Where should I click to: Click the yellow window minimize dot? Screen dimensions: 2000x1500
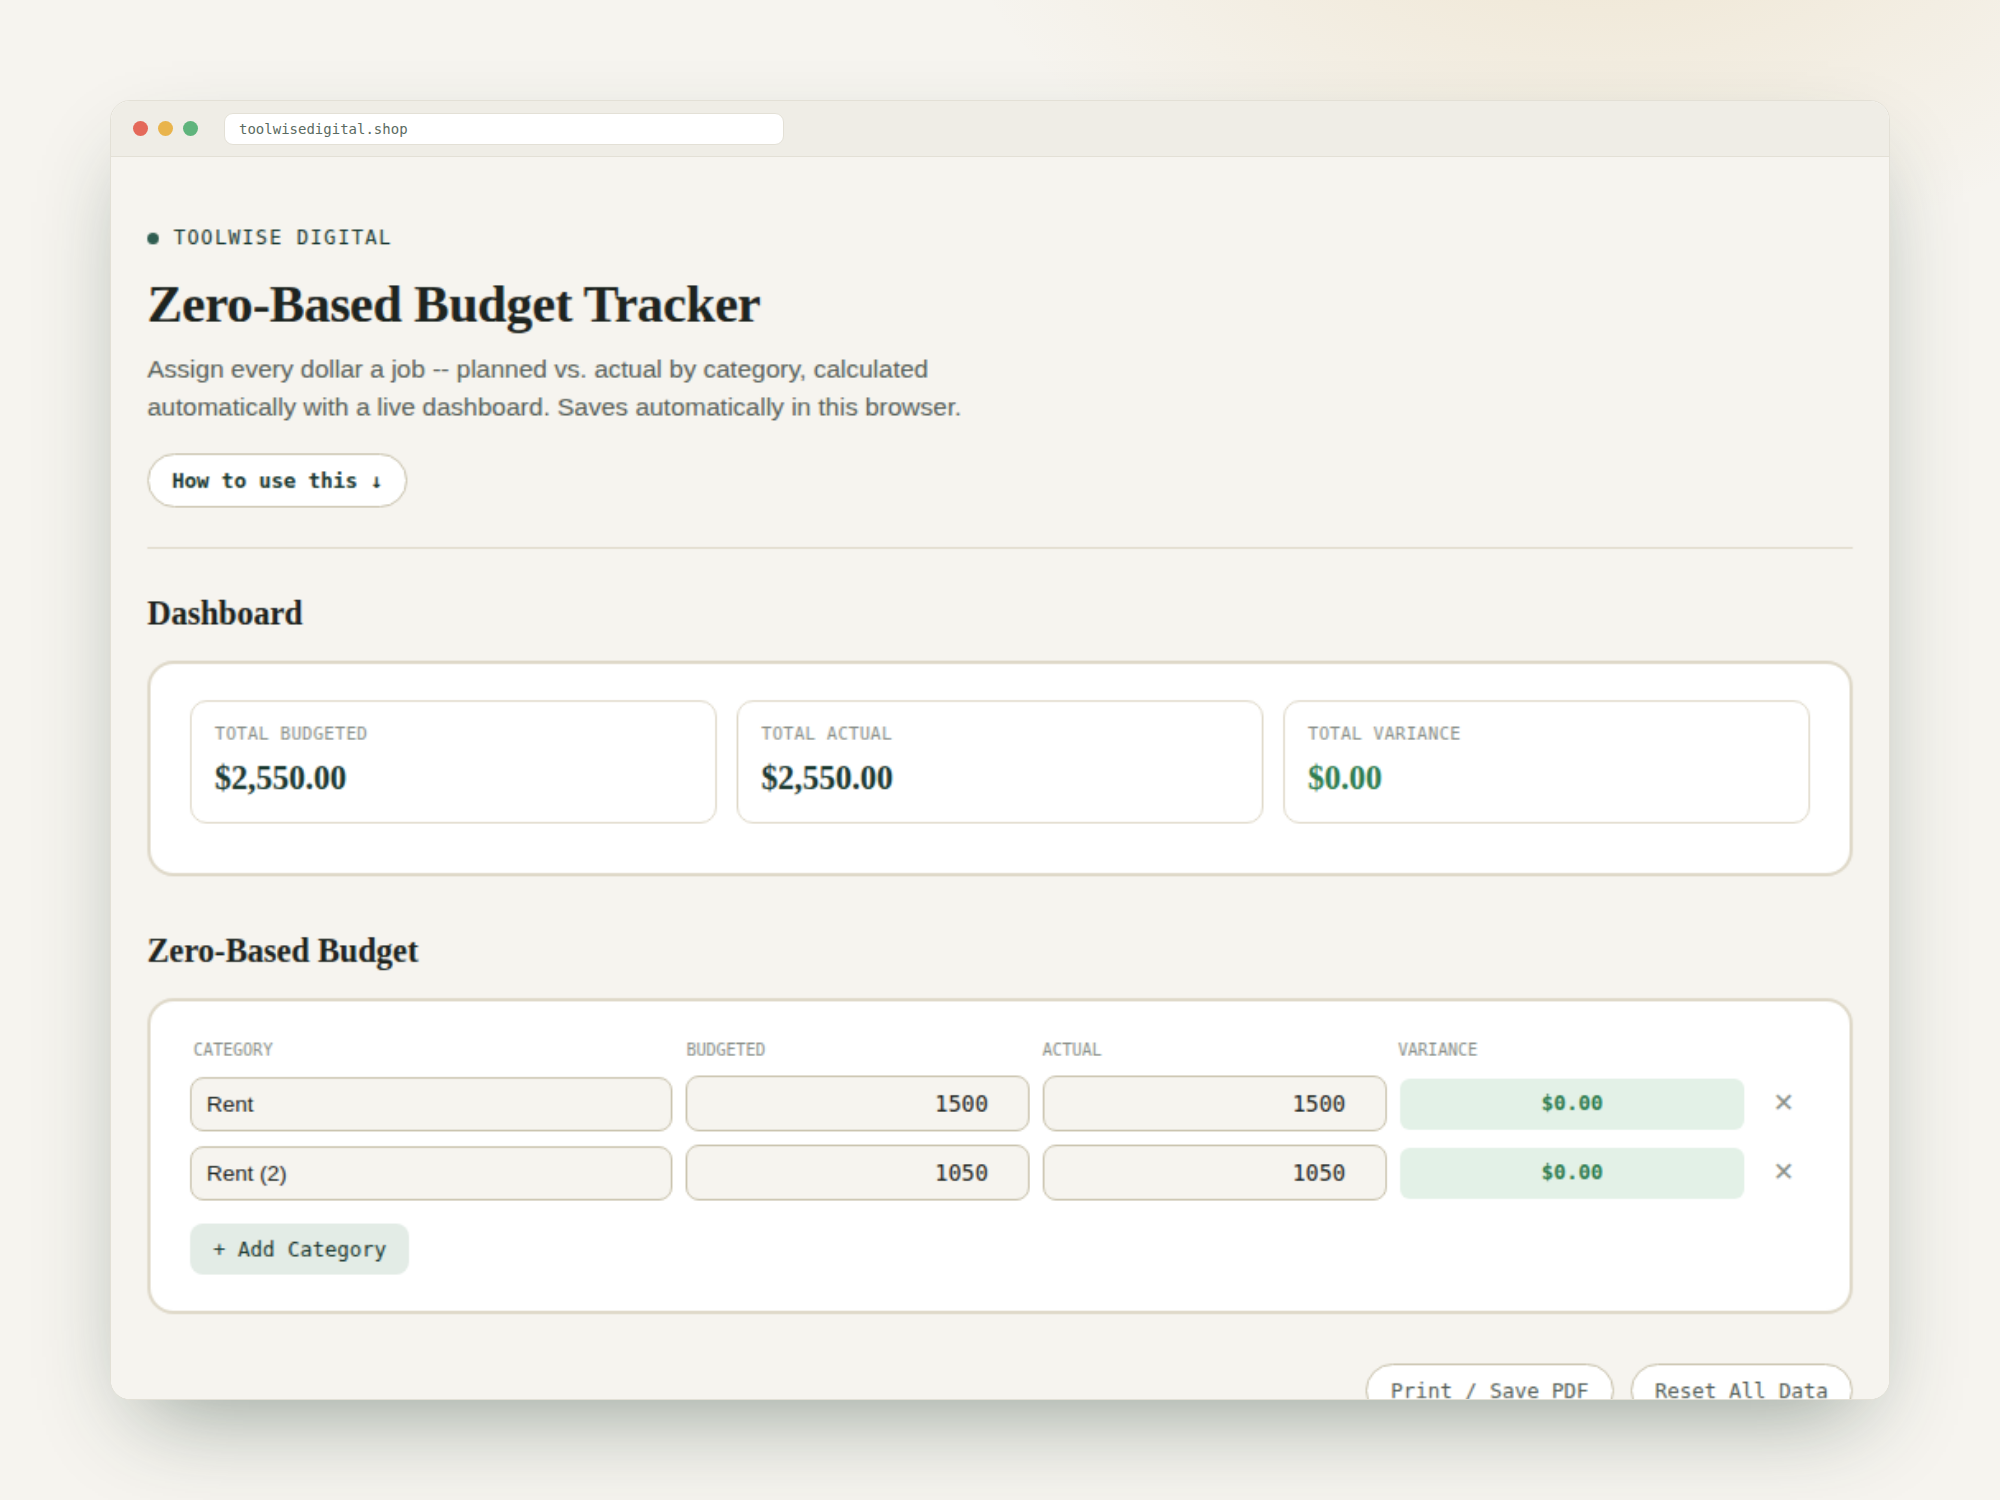[x=166, y=129]
